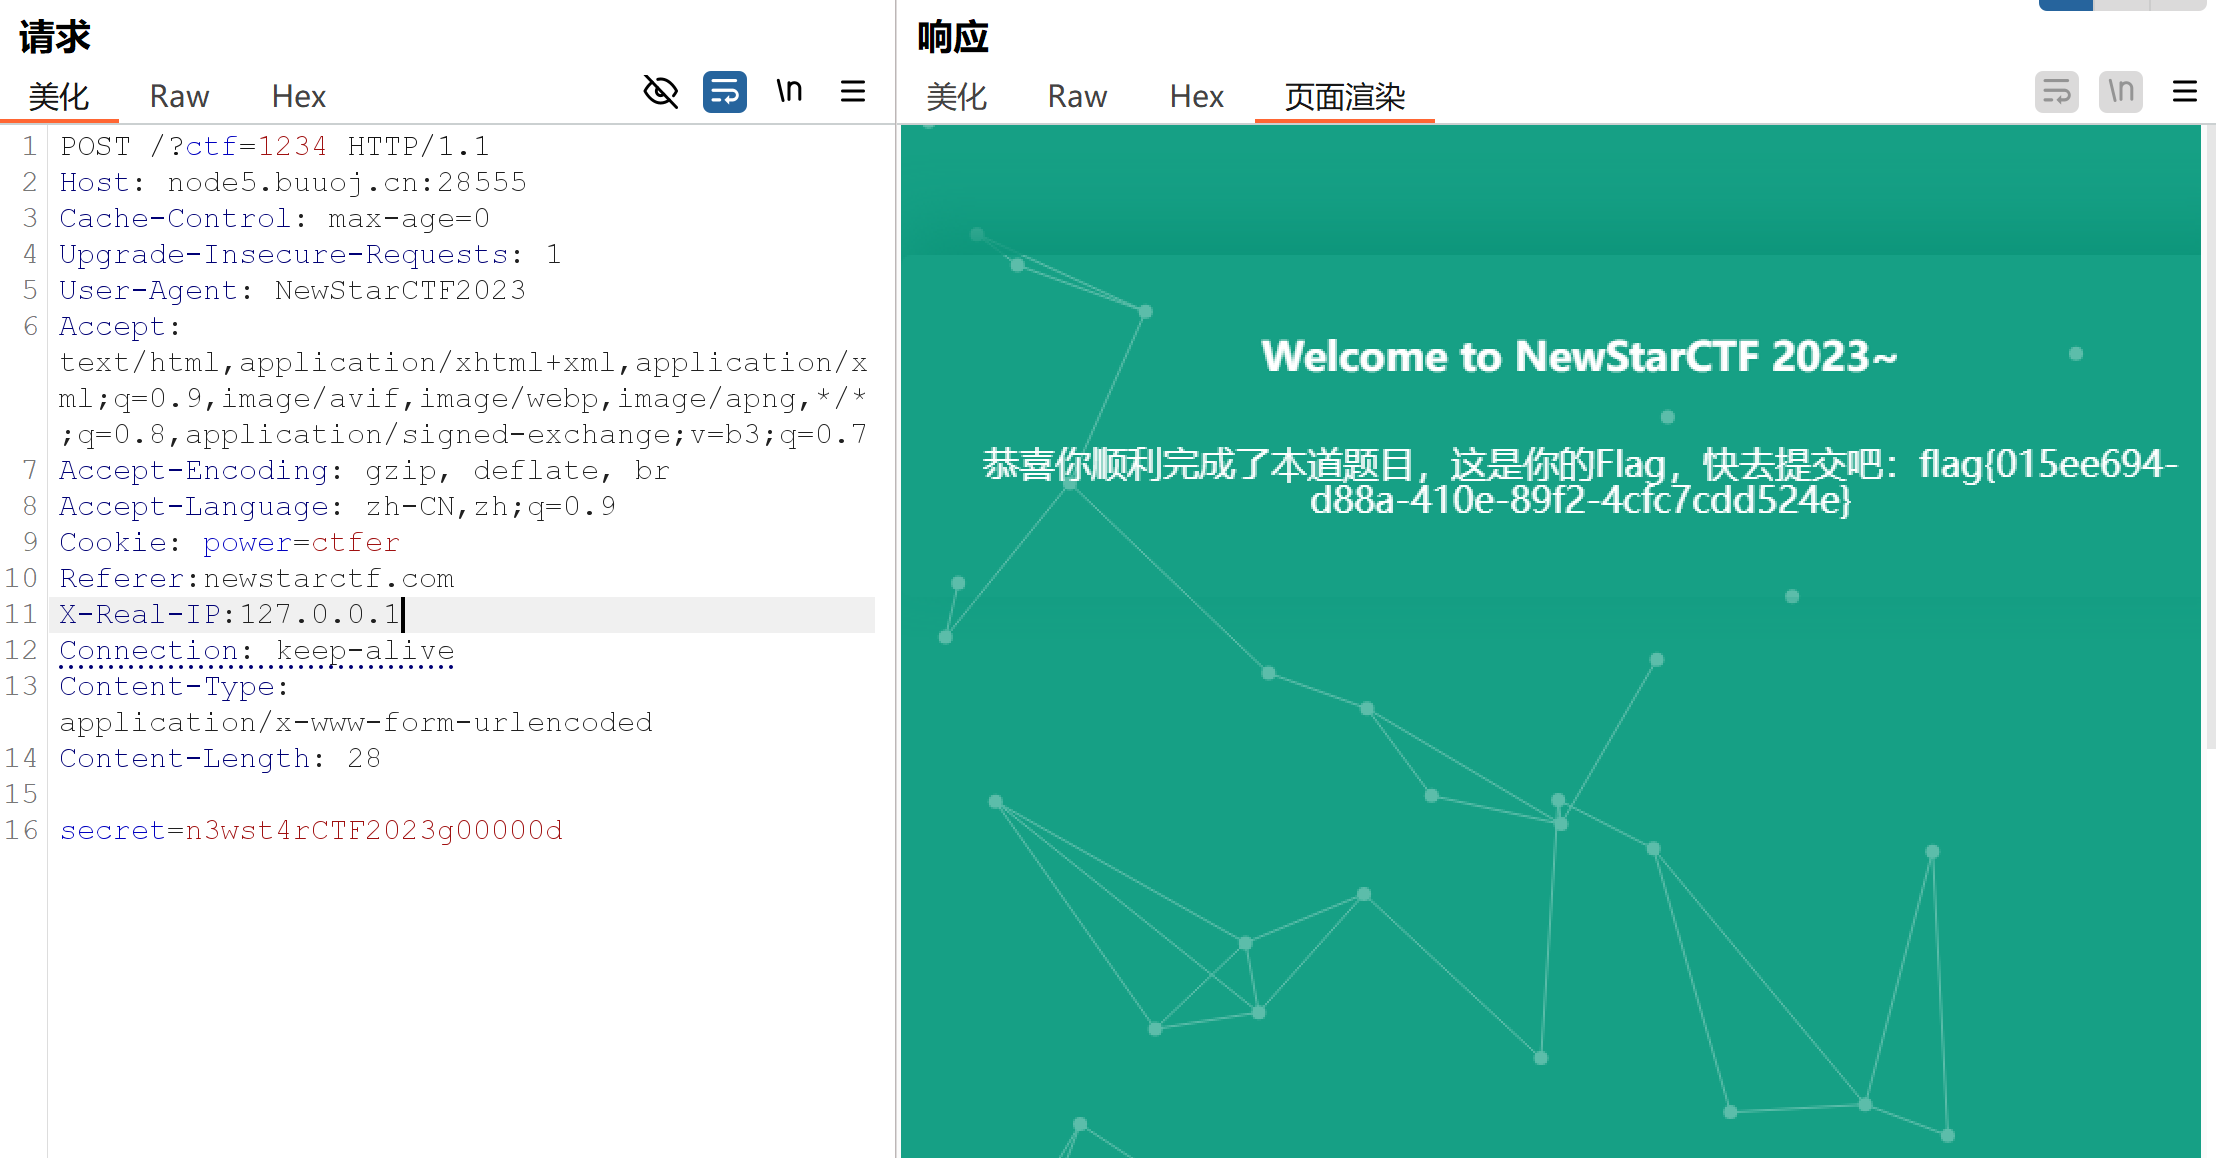Open response Raw tab
The width and height of the screenshot is (2216, 1158).
[x=1077, y=96]
